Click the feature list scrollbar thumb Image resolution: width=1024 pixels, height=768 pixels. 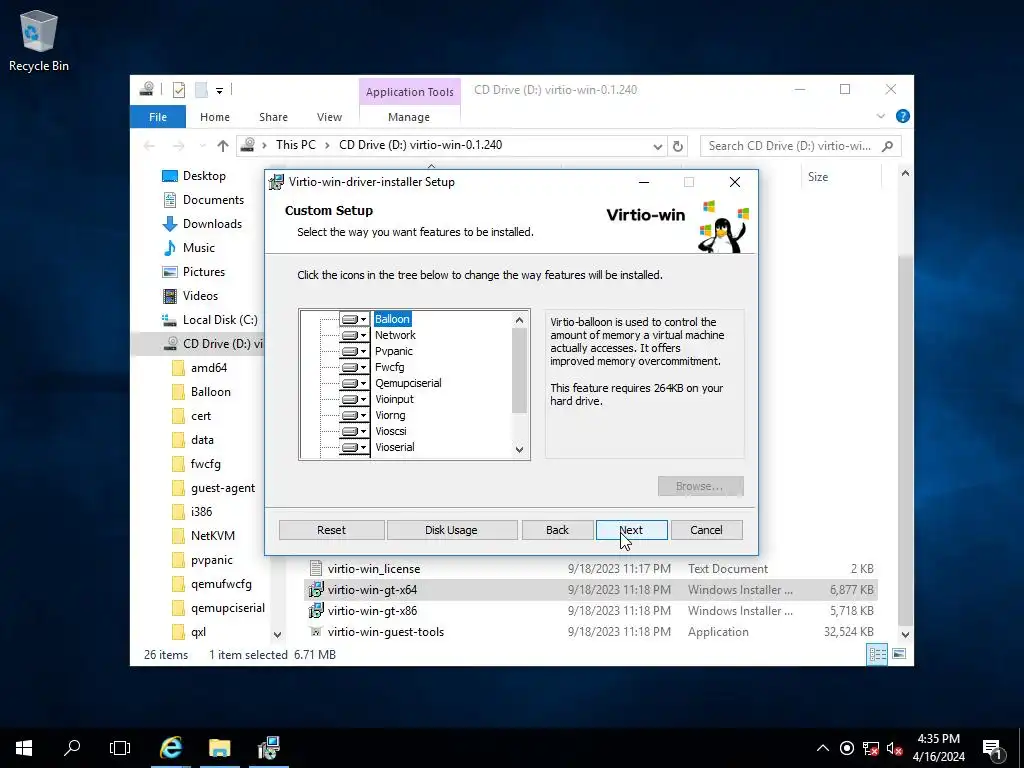pyautogui.click(x=519, y=370)
